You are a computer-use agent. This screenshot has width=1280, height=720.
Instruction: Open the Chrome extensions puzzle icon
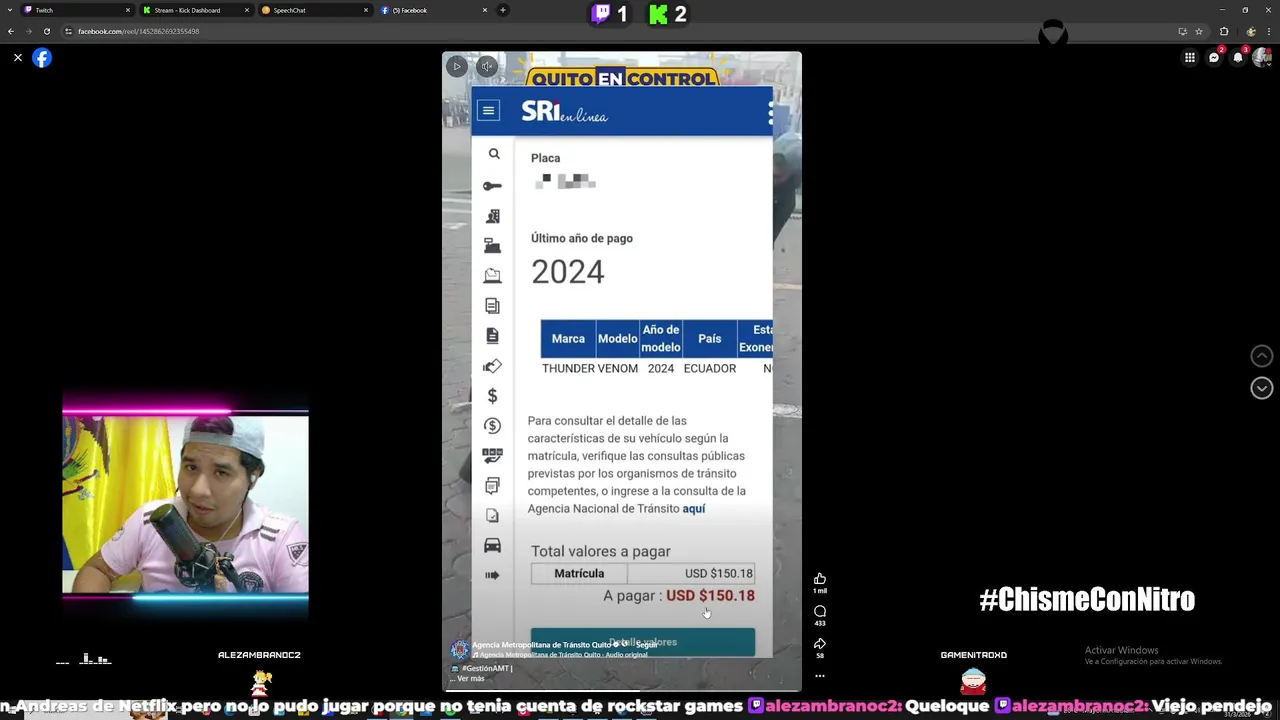1224,31
